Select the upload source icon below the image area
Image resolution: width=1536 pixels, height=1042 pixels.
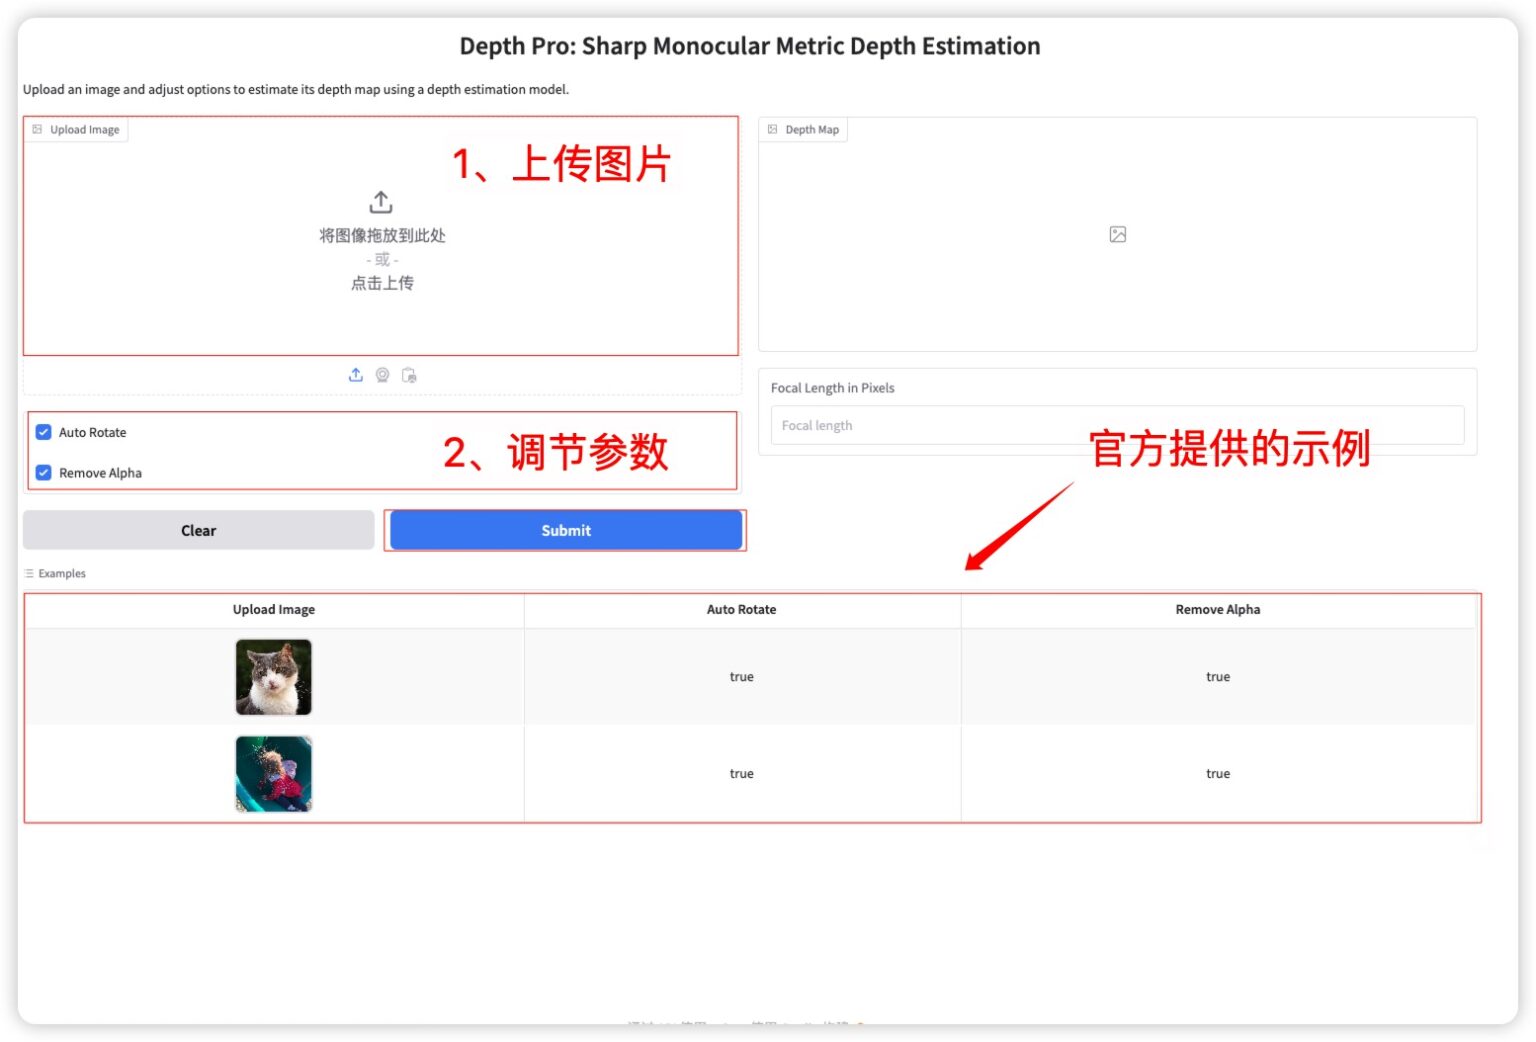point(356,374)
